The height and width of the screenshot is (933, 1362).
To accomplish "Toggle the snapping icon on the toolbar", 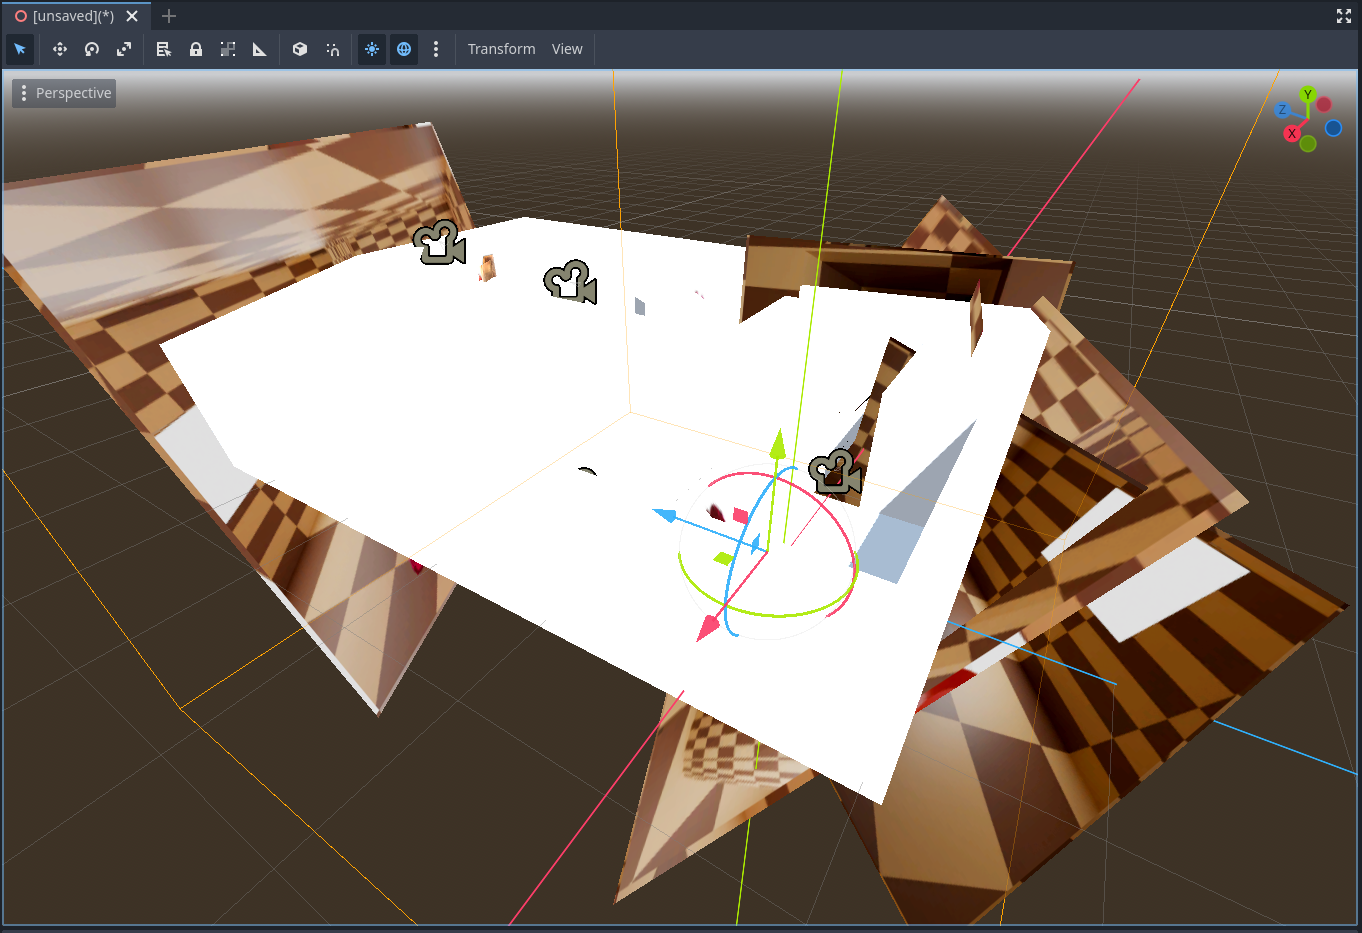I will pos(331,49).
